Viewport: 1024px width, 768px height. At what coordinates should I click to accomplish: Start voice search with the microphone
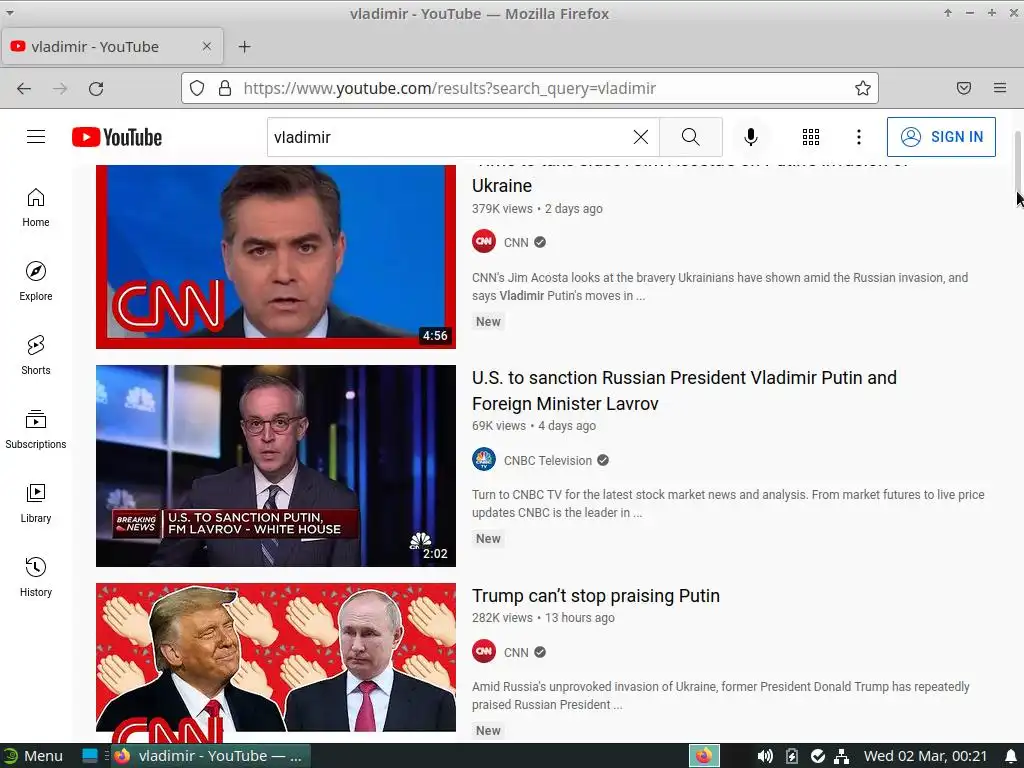750,137
